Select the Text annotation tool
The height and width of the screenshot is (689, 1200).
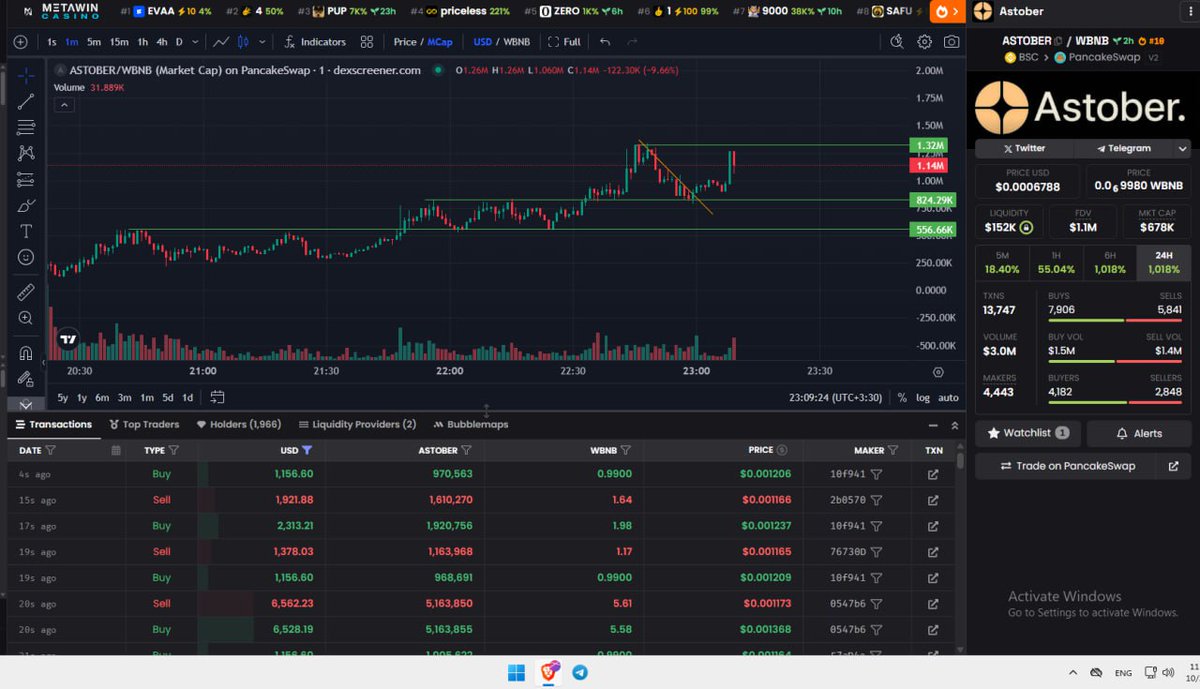pos(26,231)
